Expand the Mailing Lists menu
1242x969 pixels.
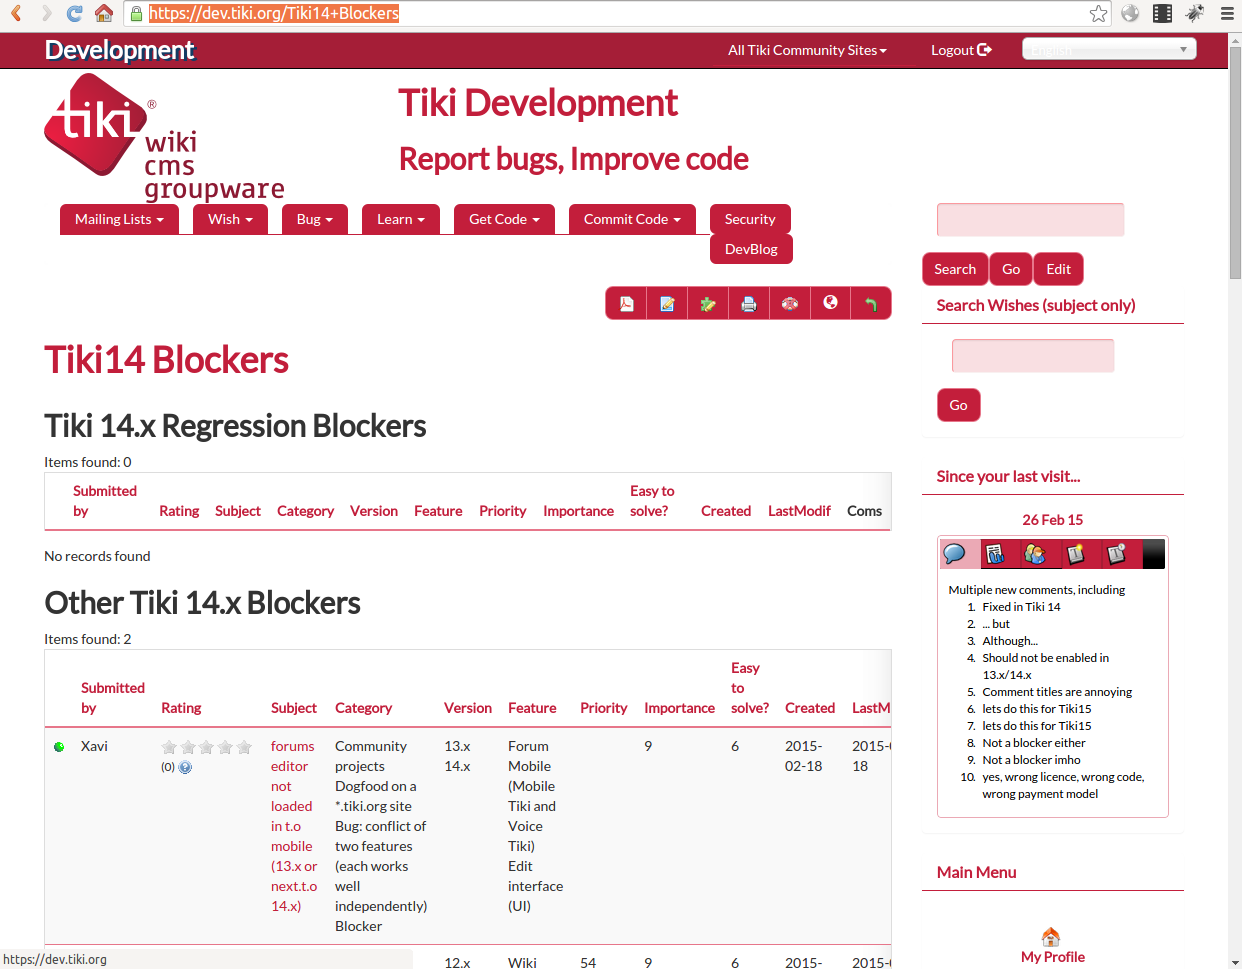click(x=119, y=219)
